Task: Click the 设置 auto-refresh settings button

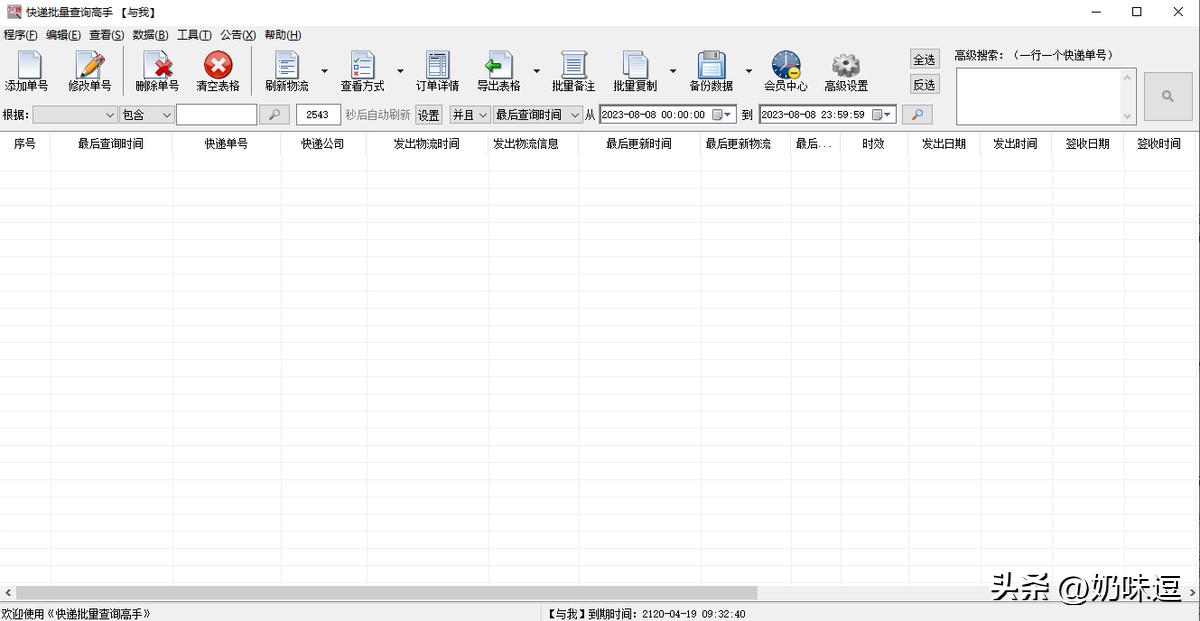Action: point(429,115)
